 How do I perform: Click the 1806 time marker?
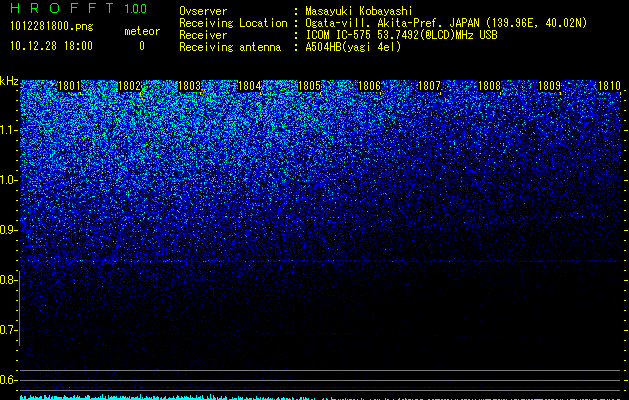[369, 86]
